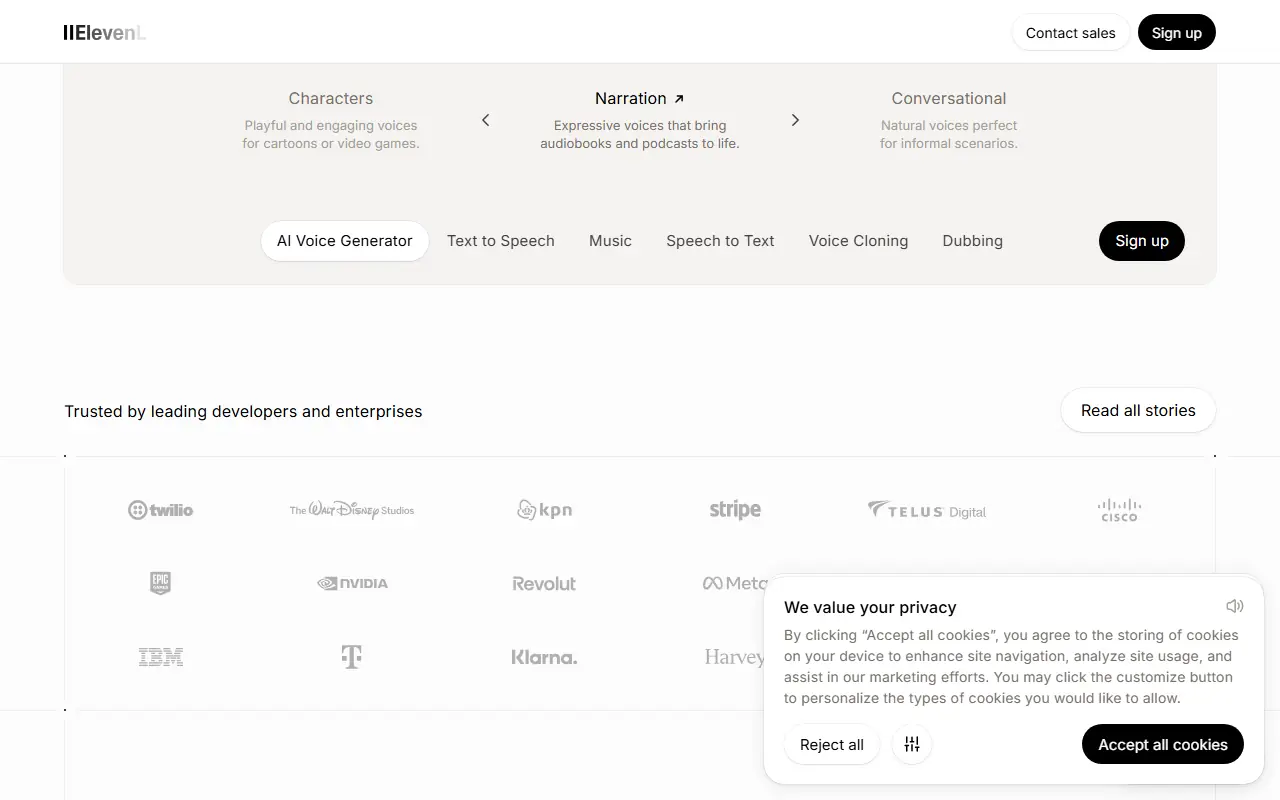Click the Klarna logo
Image resolution: width=1280 pixels, height=800 pixels.
point(544,657)
